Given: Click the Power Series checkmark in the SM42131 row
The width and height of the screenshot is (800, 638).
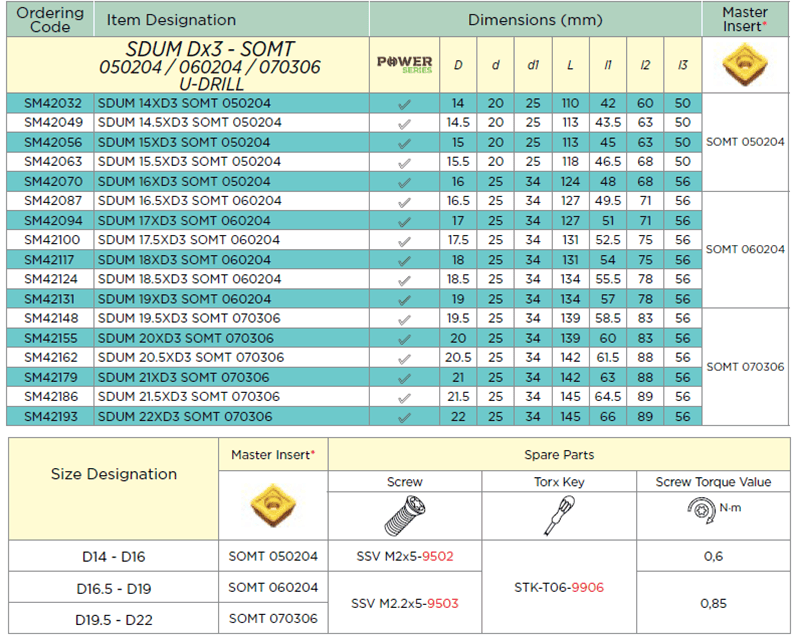Looking at the screenshot, I should pyautogui.click(x=404, y=300).
